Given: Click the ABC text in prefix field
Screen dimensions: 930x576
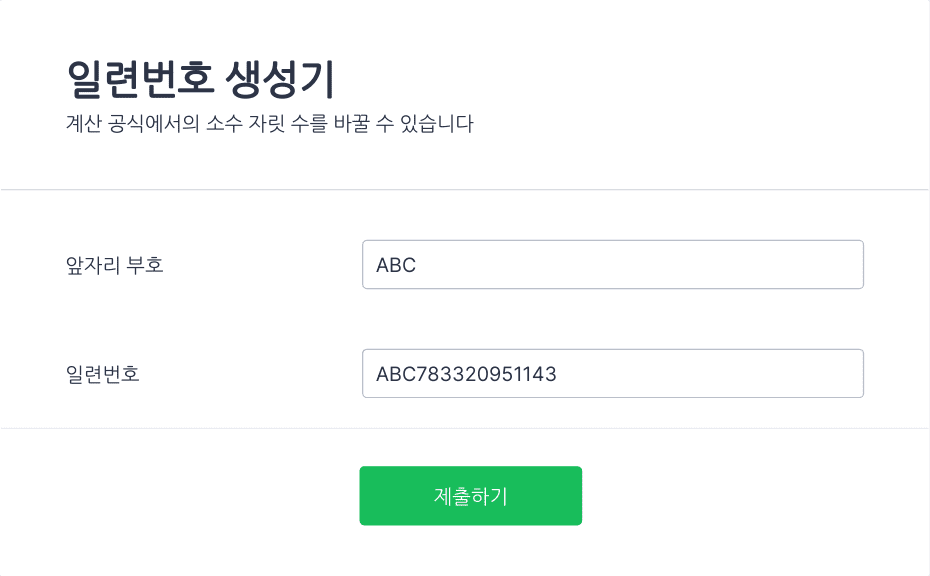Looking at the screenshot, I should [x=396, y=265].
